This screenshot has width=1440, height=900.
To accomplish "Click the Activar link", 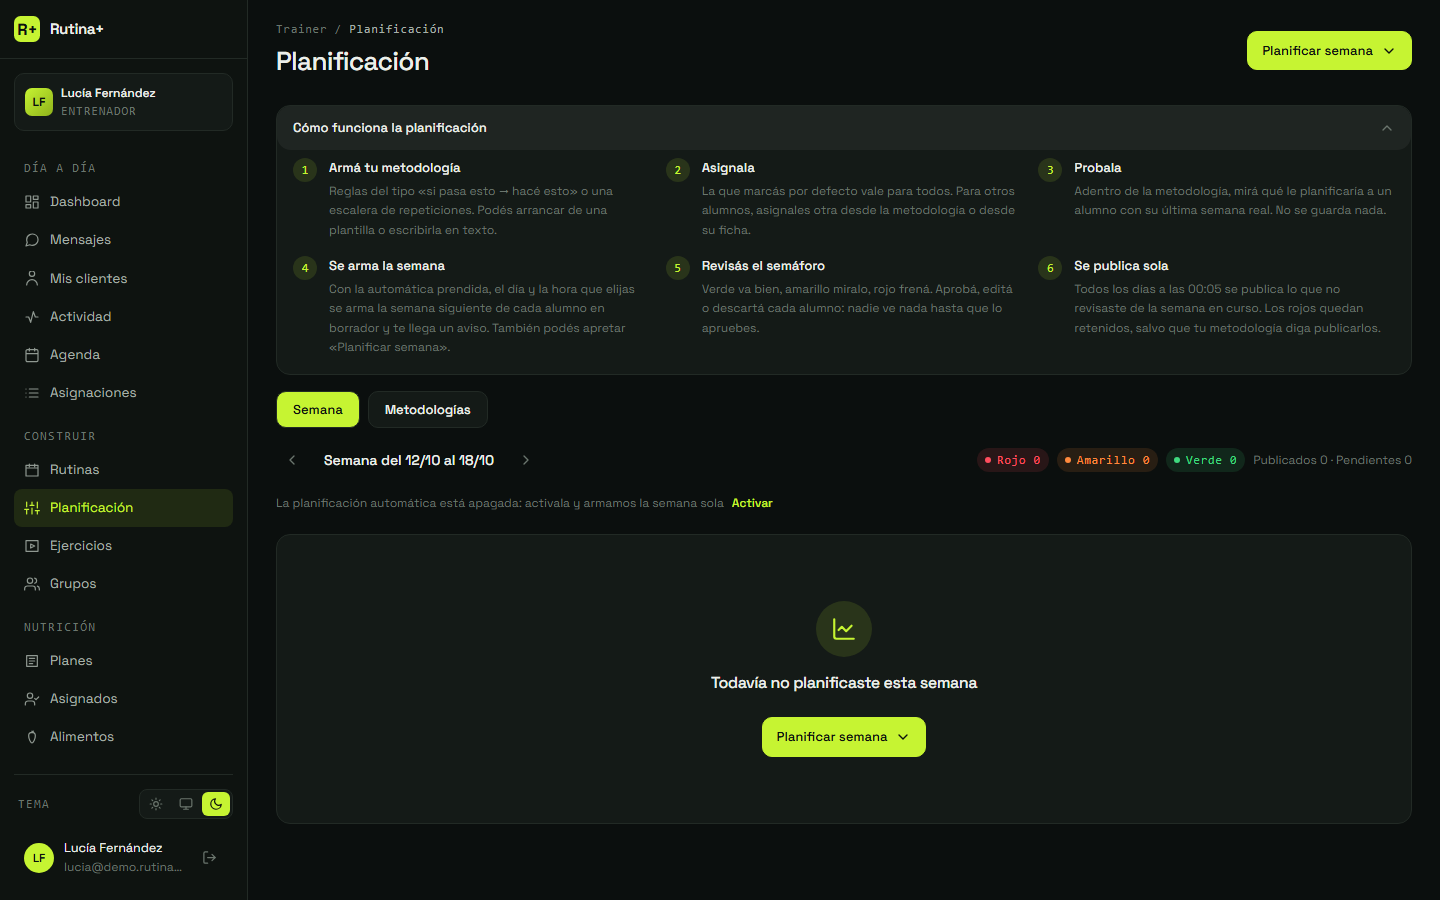I will pos(752,503).
